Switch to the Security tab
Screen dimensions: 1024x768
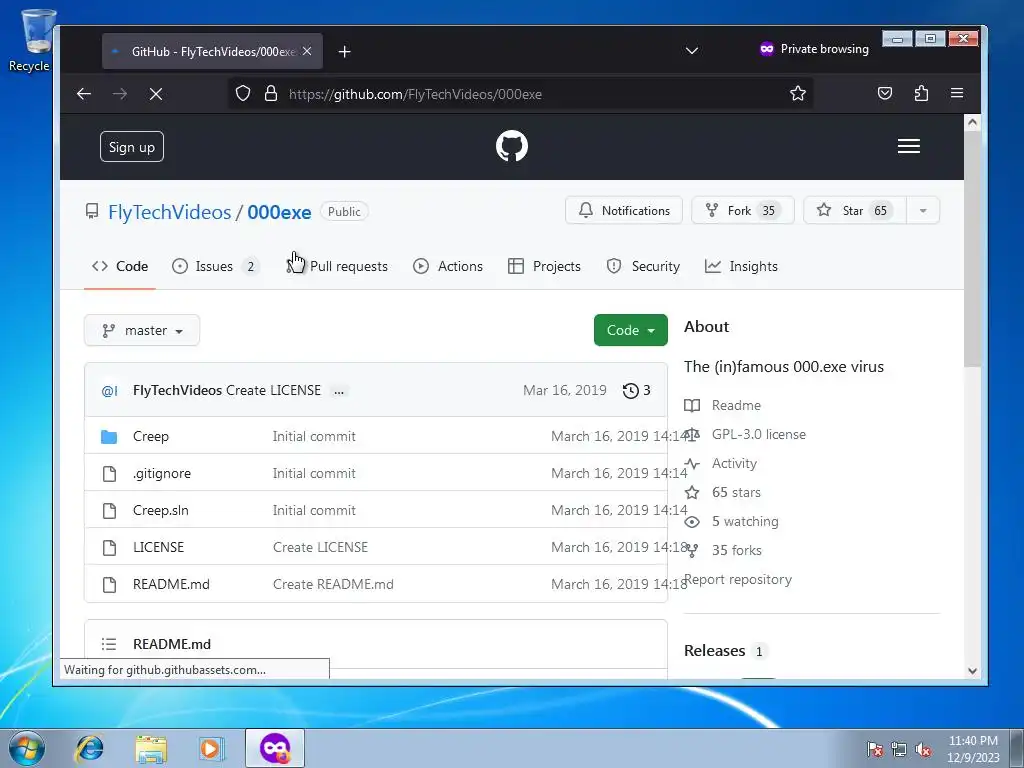[x=643, y=266]
